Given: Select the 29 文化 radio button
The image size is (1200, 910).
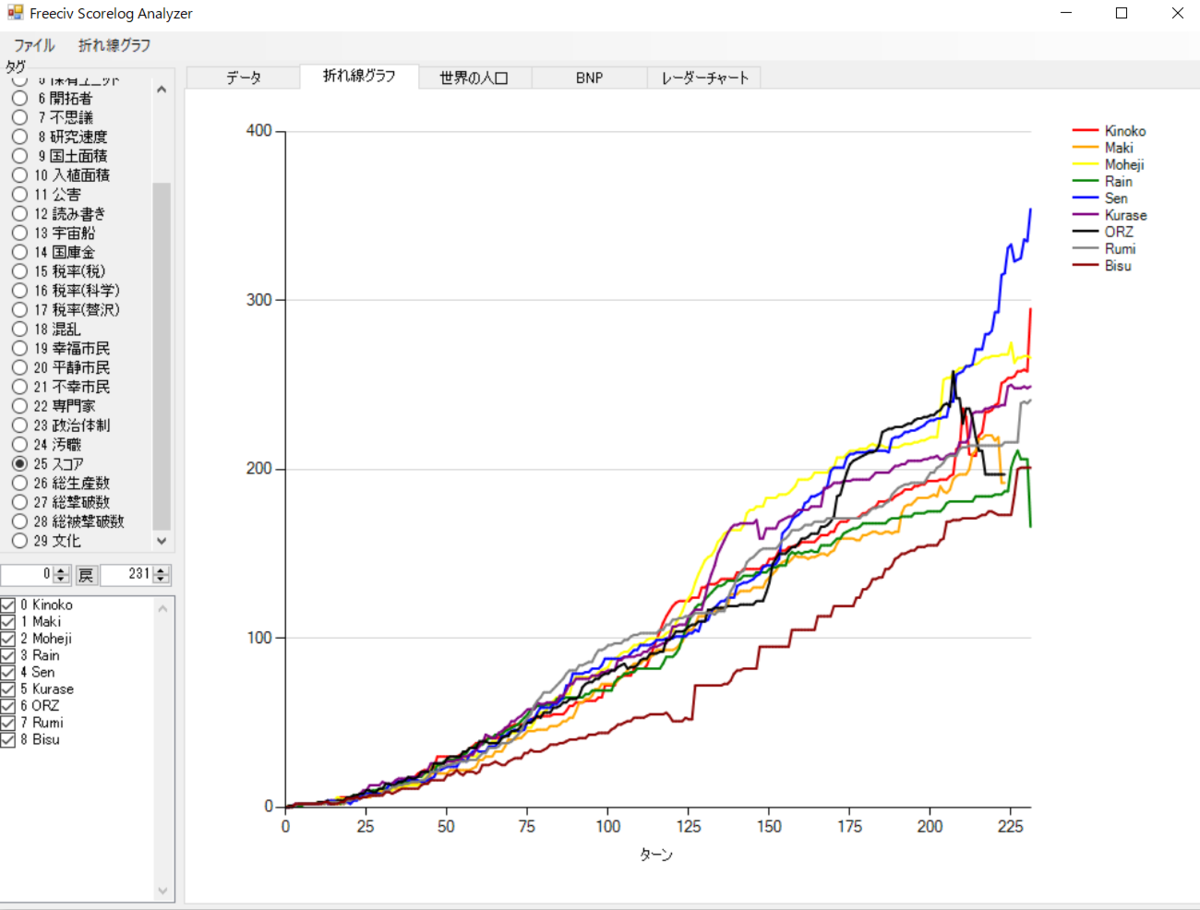Looking at the screenshot, I should click(x=19, y=541).
